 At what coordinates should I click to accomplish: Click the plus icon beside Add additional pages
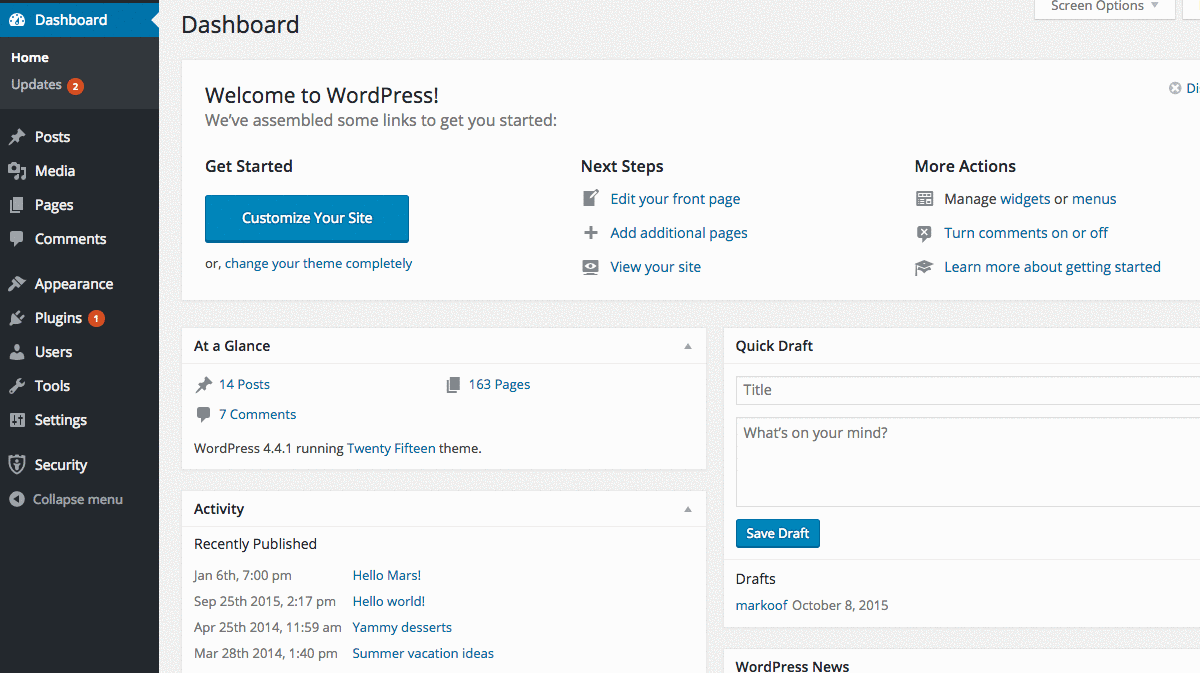tap(591, 233)
